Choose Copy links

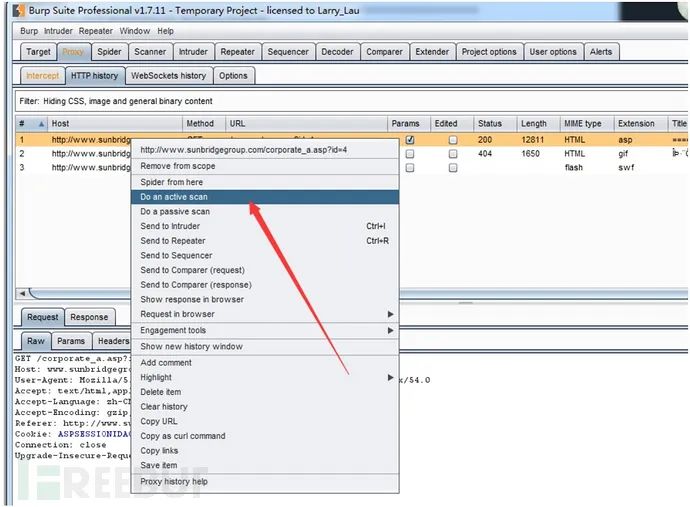pos(265,451)
